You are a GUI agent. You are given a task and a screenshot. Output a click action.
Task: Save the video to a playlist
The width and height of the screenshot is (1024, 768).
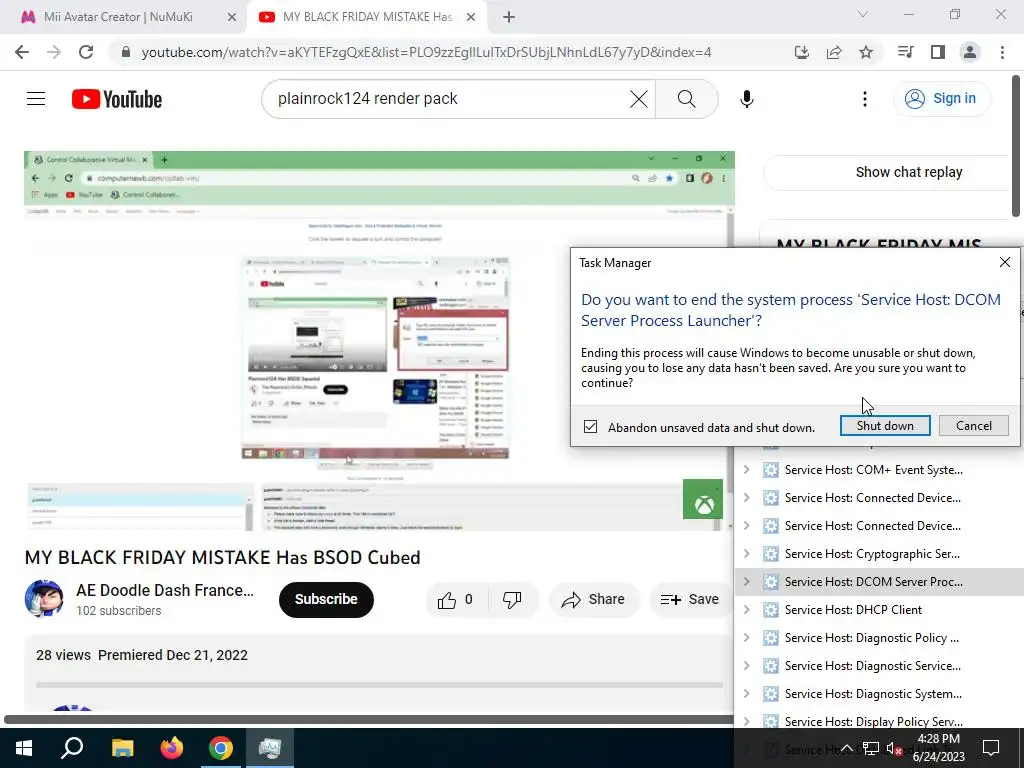(x=690, y=600)
